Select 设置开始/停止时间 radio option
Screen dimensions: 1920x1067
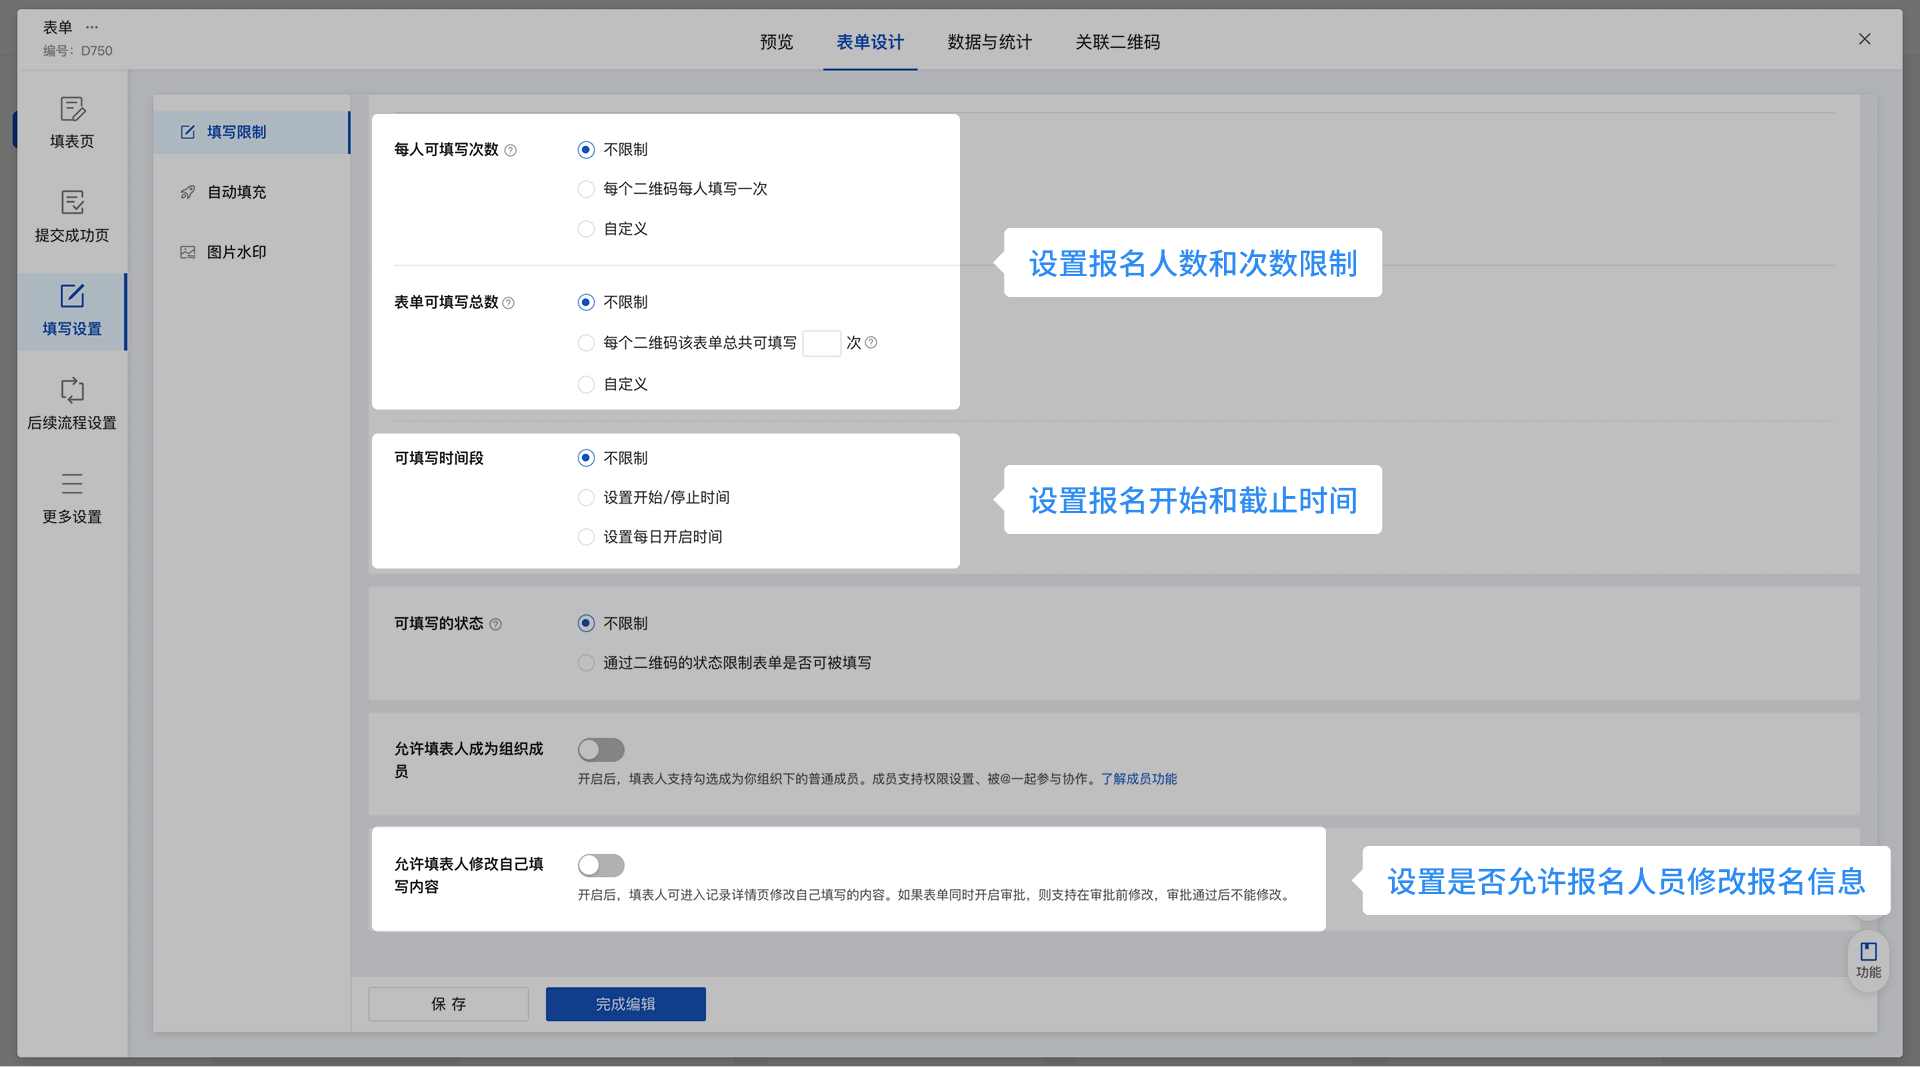(x=586, y=498)
